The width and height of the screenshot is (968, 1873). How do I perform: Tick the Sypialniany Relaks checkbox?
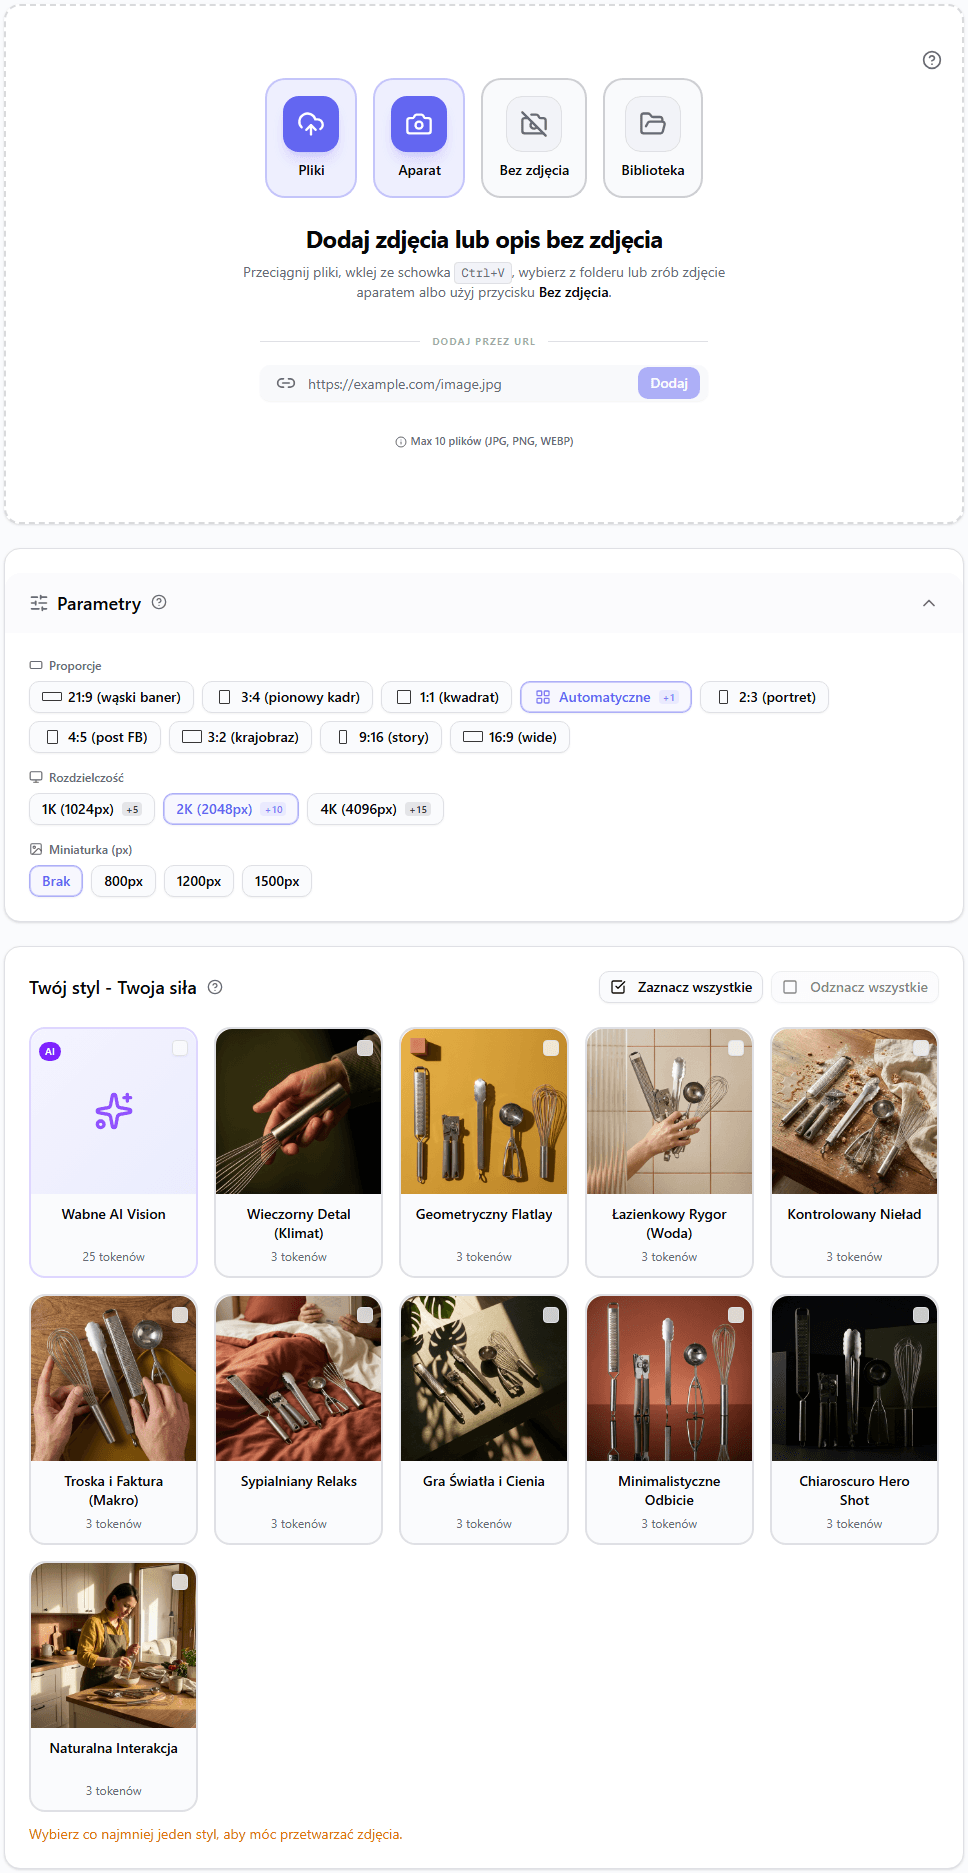click(x=365, y=1315)
